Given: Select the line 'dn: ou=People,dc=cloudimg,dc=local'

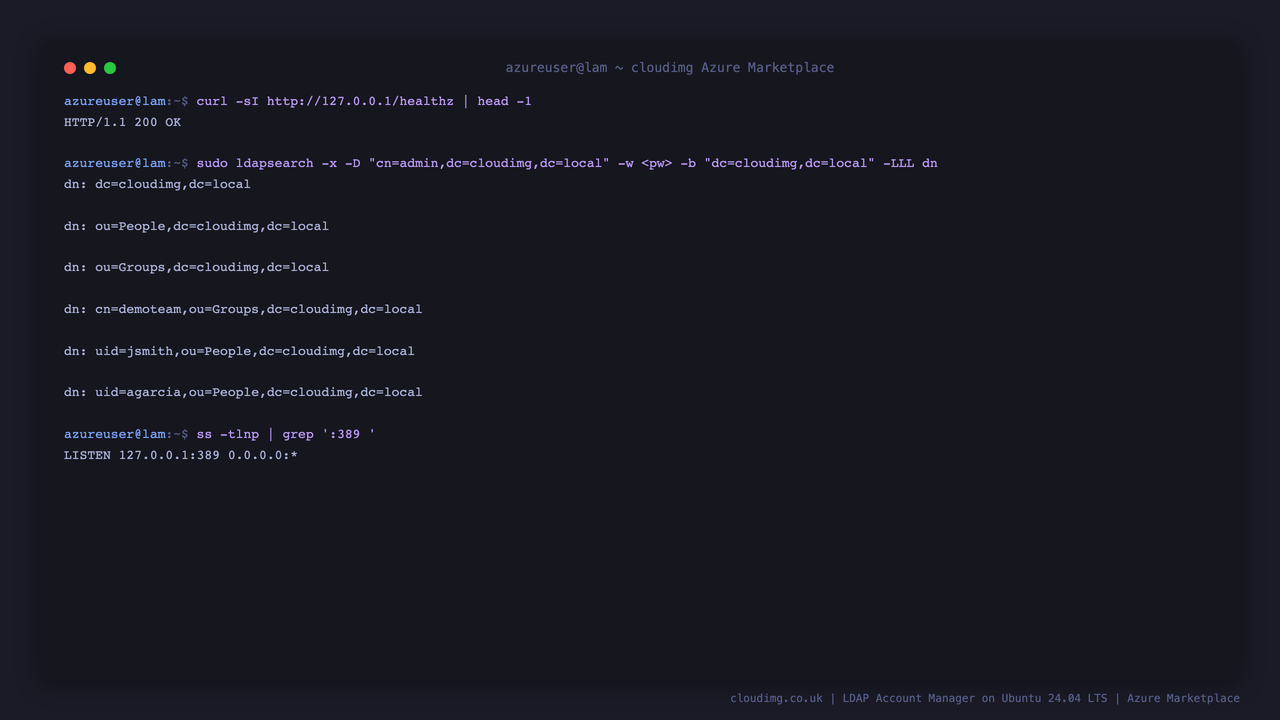Looking at the screenshot, I should pos(196,226).
